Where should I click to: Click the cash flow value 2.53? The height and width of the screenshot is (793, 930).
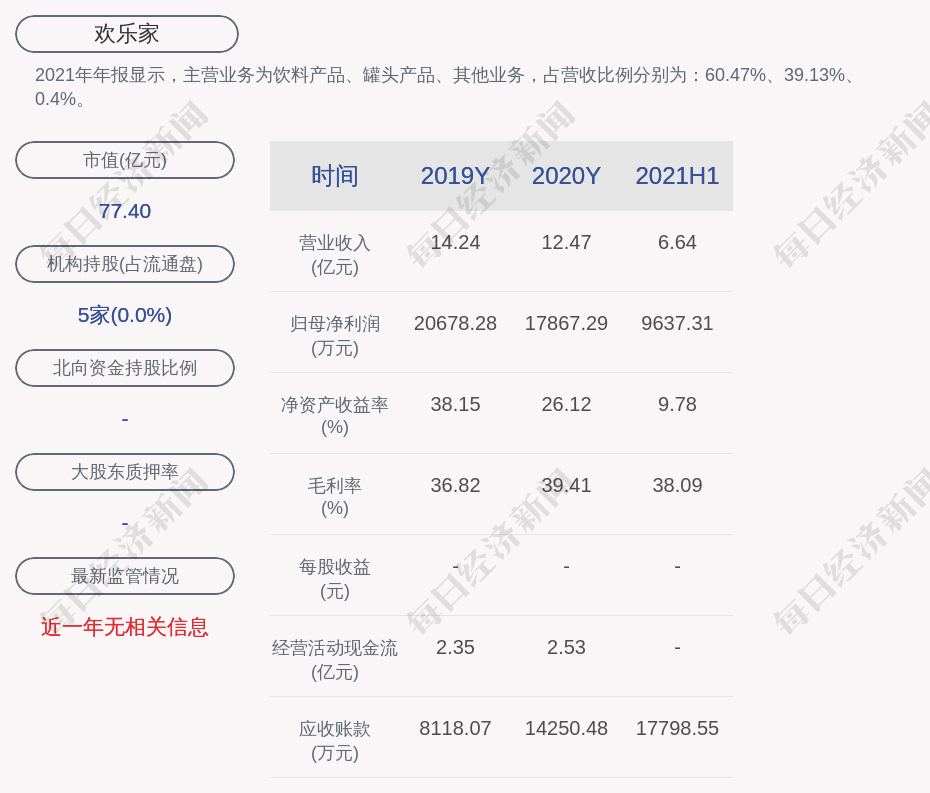pos(566,647)
